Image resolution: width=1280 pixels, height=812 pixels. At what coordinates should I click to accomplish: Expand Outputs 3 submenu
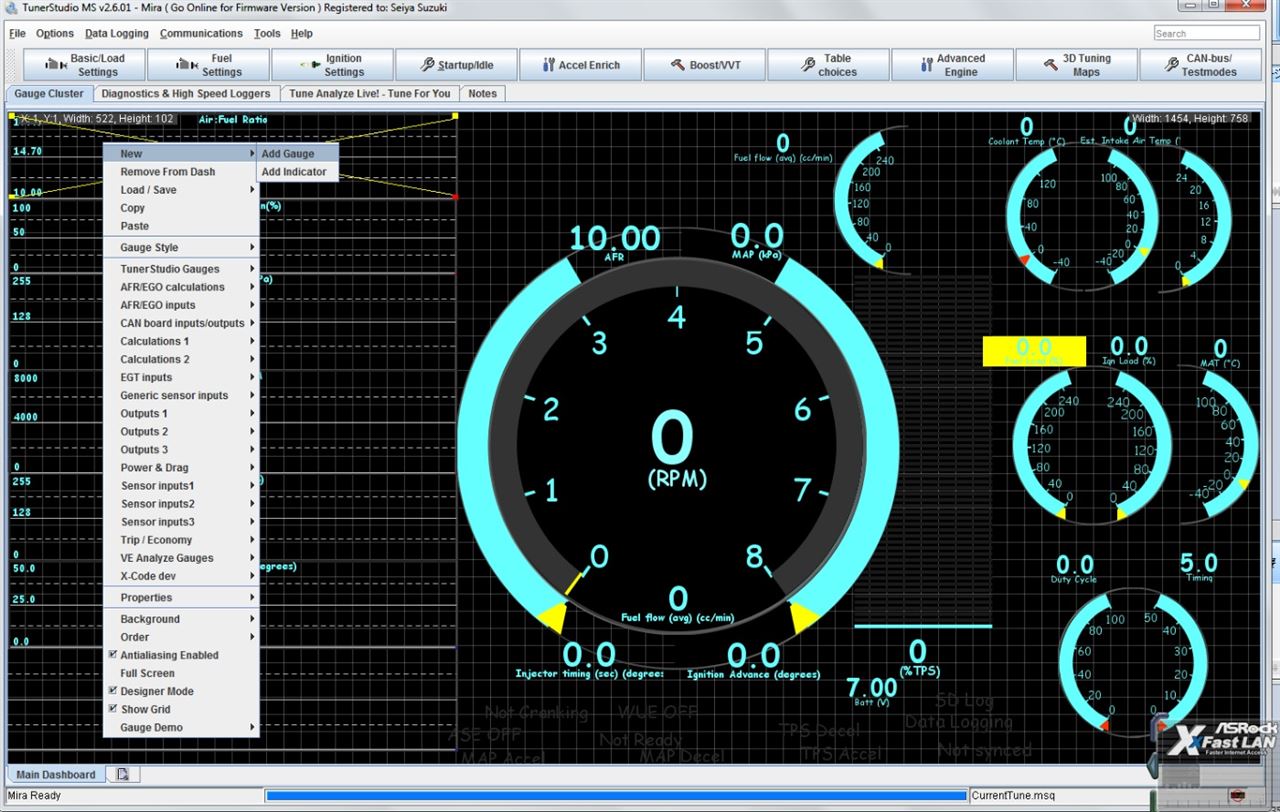click(181, 449)
